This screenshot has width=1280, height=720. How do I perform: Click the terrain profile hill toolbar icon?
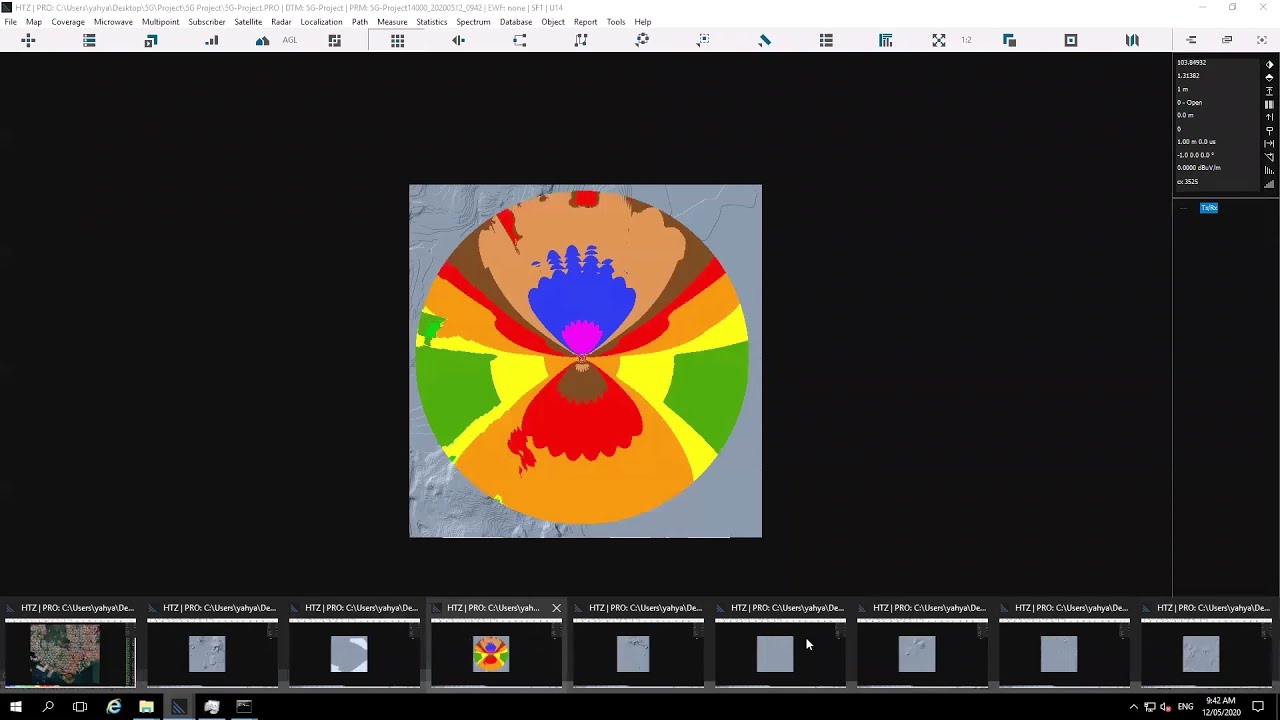(262, 40)
